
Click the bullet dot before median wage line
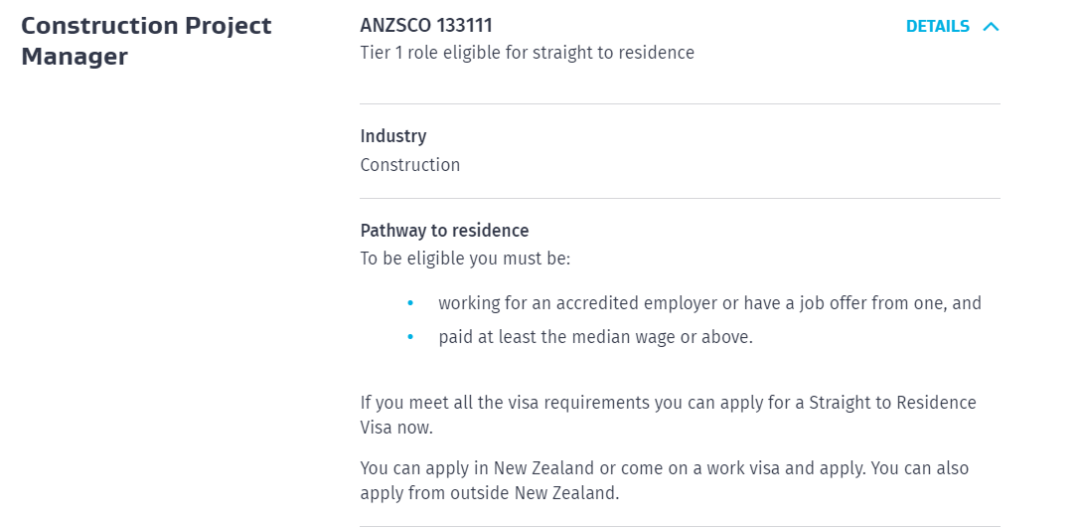pos(410,337)
